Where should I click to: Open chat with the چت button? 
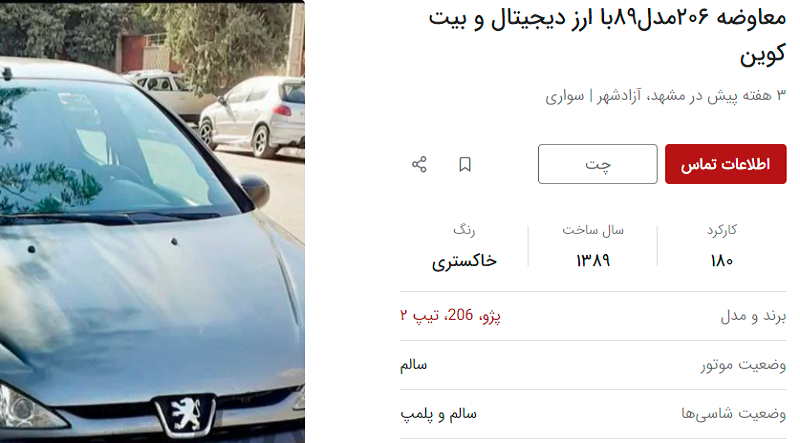point(597,164)
